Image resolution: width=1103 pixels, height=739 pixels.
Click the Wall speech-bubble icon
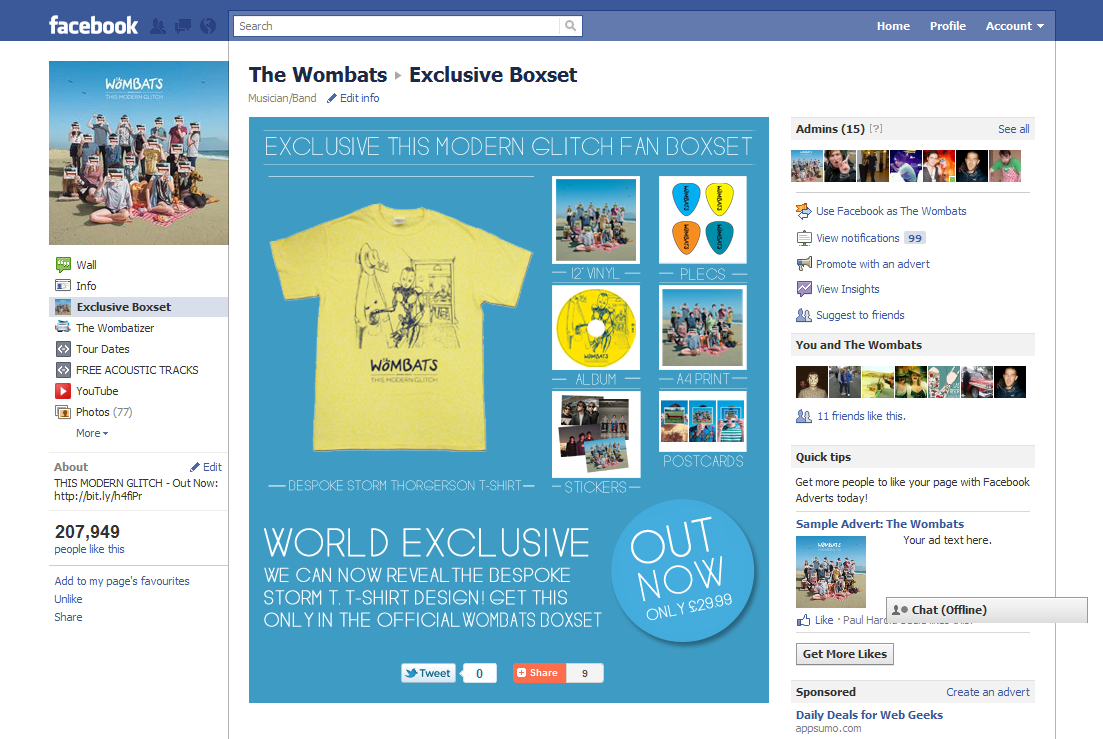tap(63, 264)
